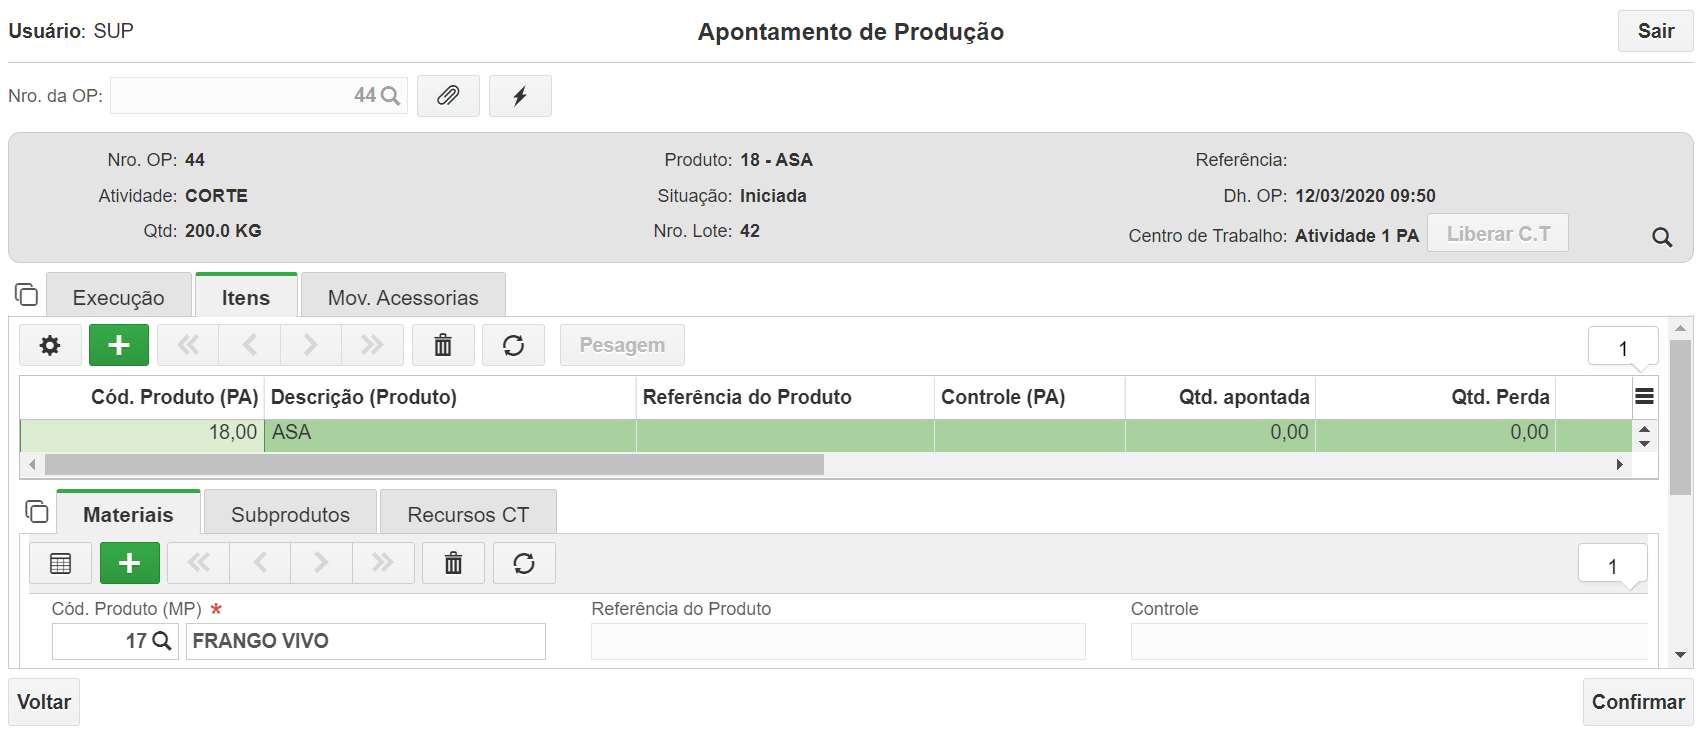Switch Materiais to grid view icon
The height and width of the screenshot is (733, 1703).
pyautogui.click(x=61, y=563)
